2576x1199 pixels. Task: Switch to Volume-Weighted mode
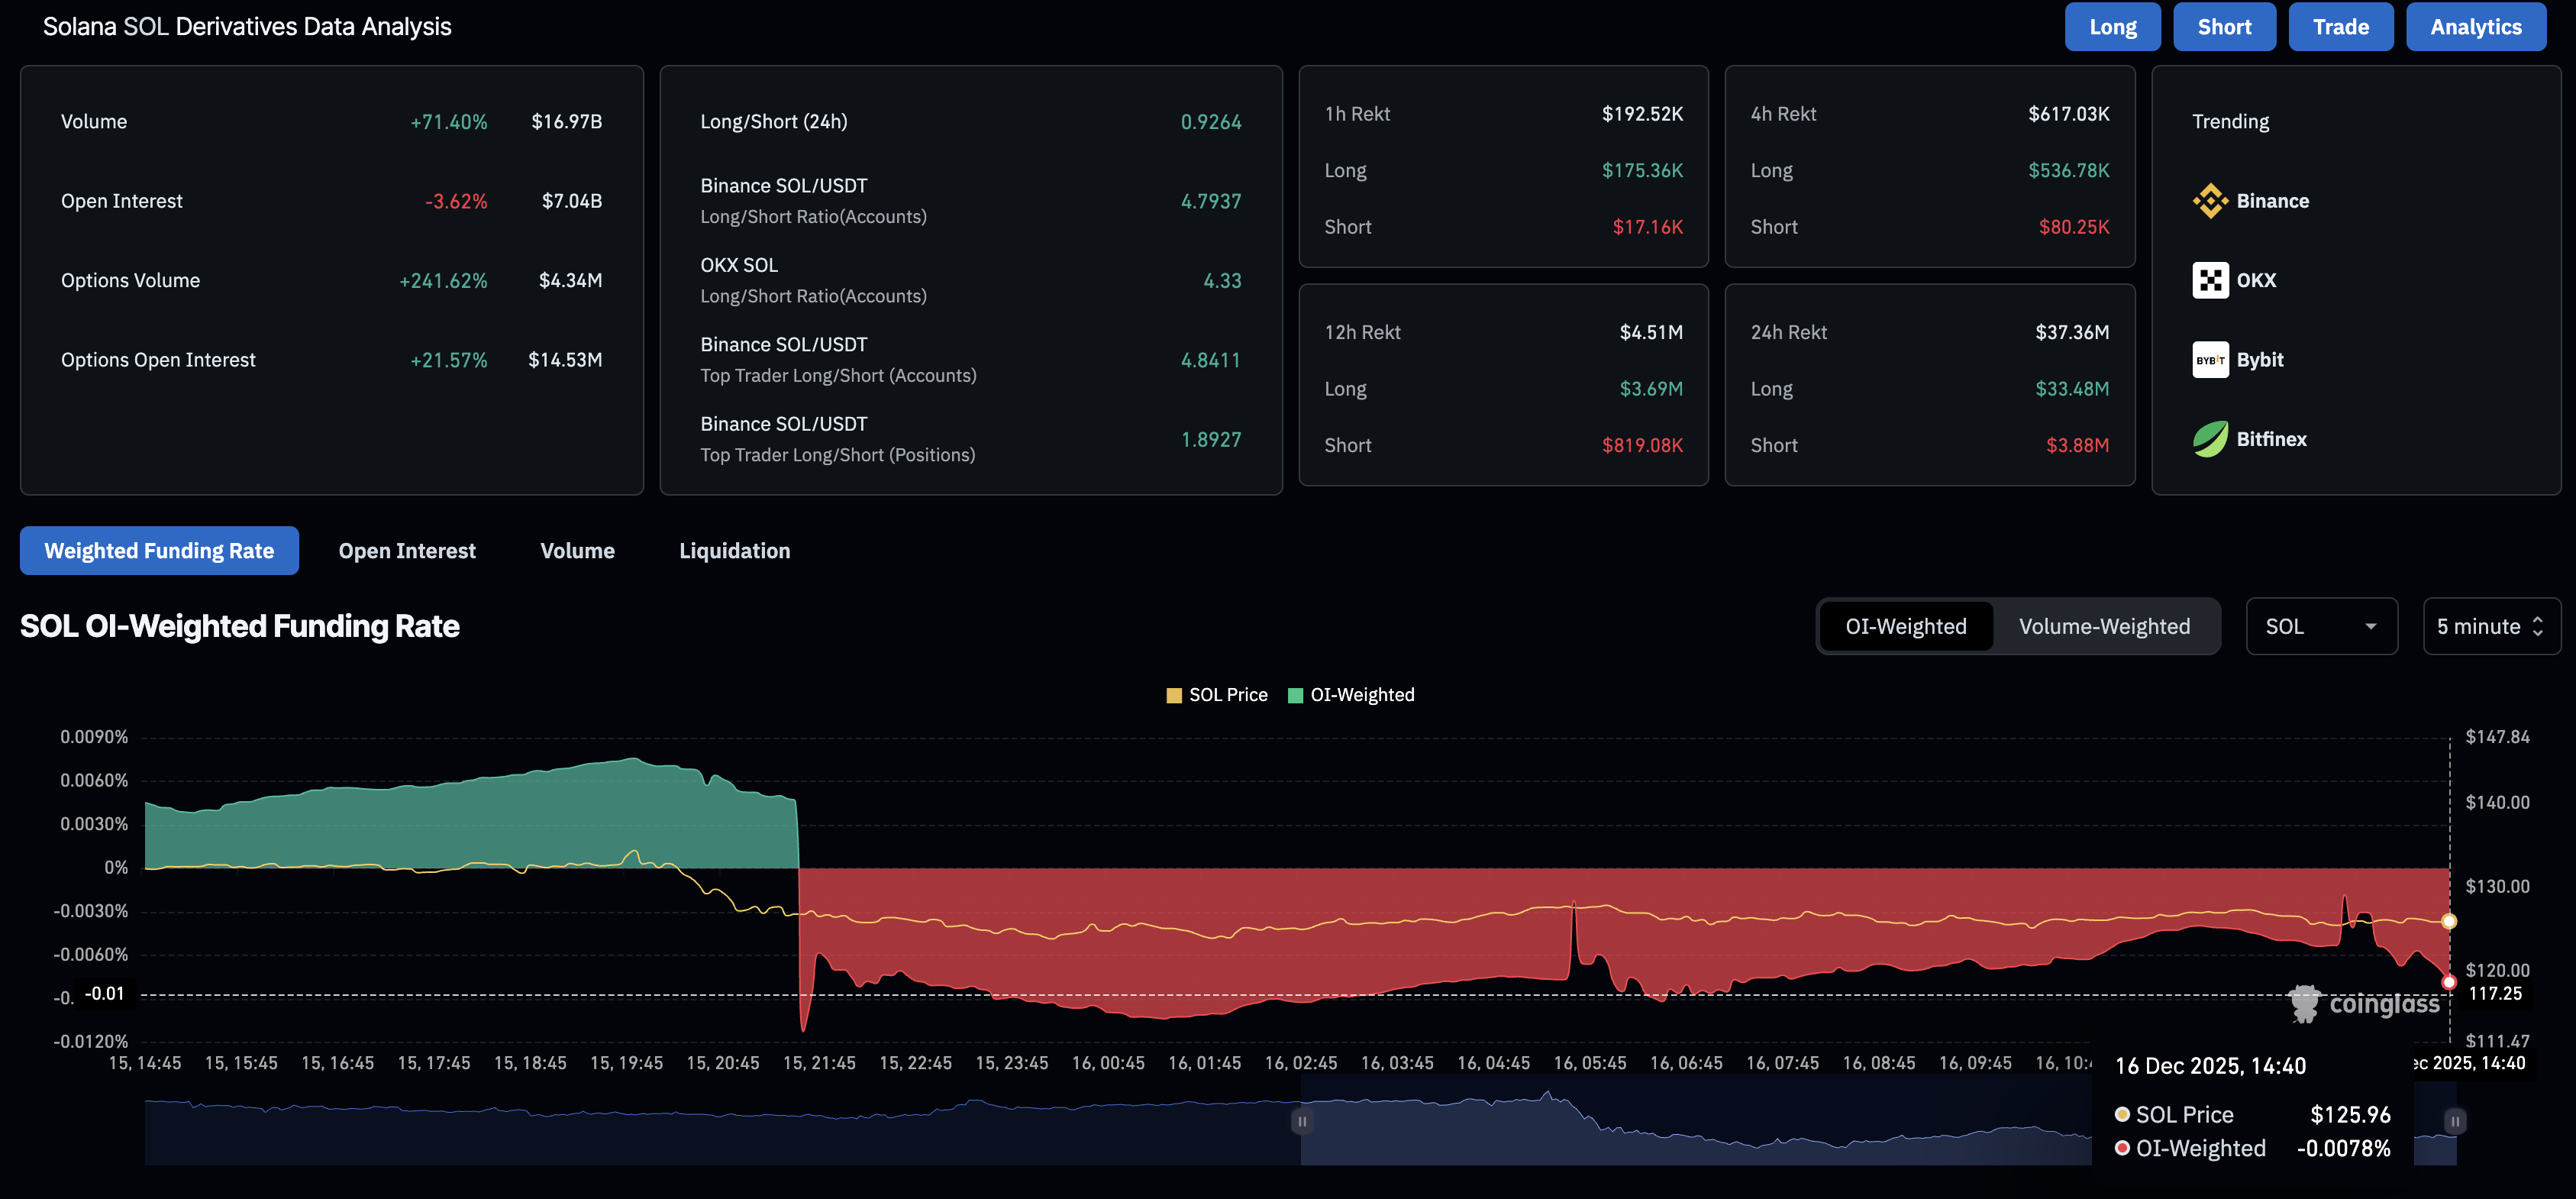point(2104,626)
